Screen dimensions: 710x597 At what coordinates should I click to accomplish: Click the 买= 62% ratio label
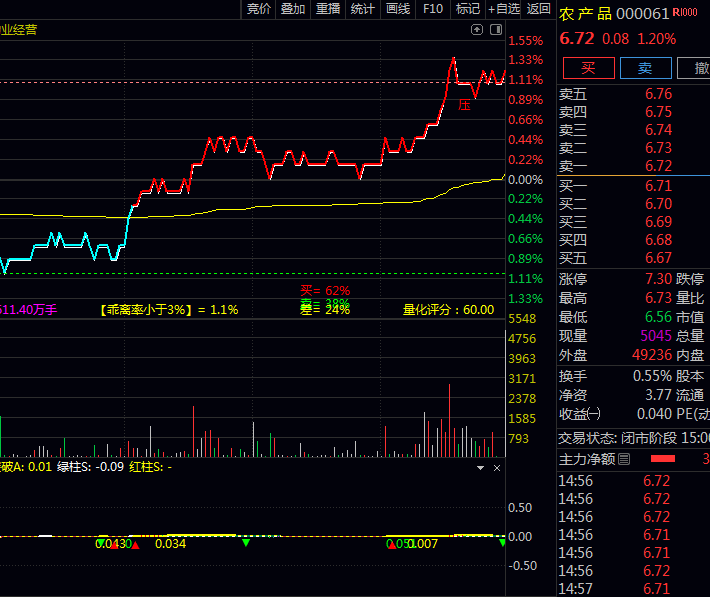coord(325,290)
